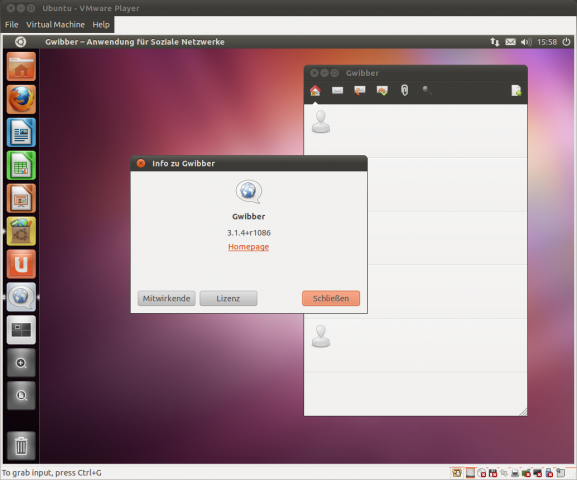Select the top user avatar in Gwibber
This screenshot has width=577, height=480.
click(321, 122)
